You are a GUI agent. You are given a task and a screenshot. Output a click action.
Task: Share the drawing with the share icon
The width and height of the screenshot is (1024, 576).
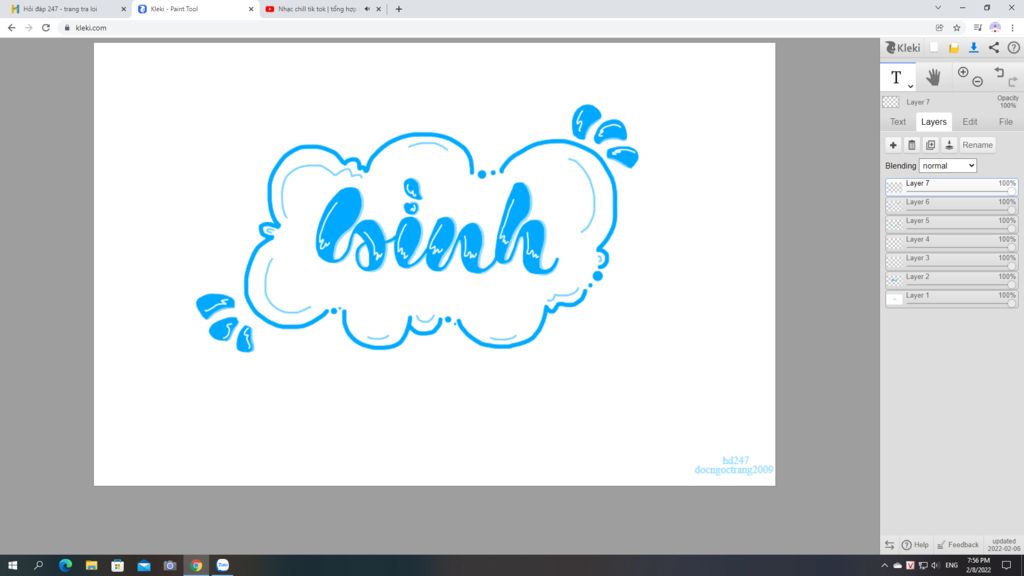(x=993, y=48)
